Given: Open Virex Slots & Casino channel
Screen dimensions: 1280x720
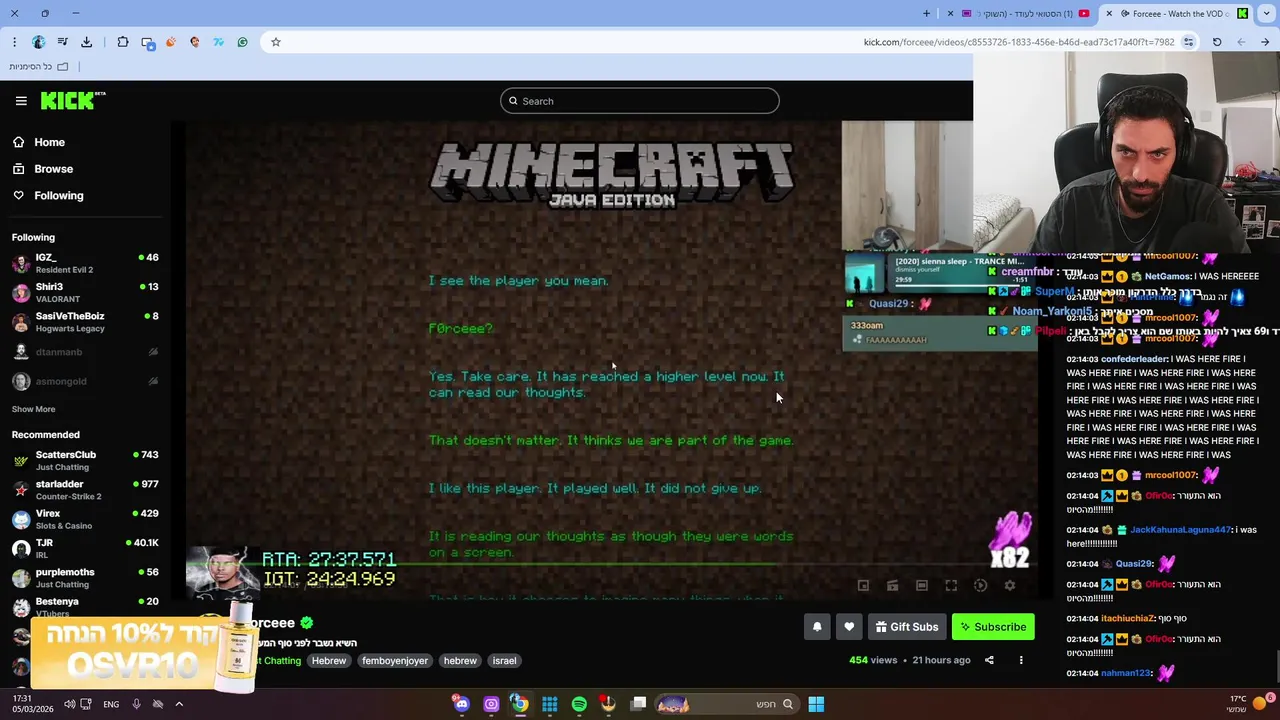Looking at the screenshot, I should pyautogui.click(x=85, y=519).
